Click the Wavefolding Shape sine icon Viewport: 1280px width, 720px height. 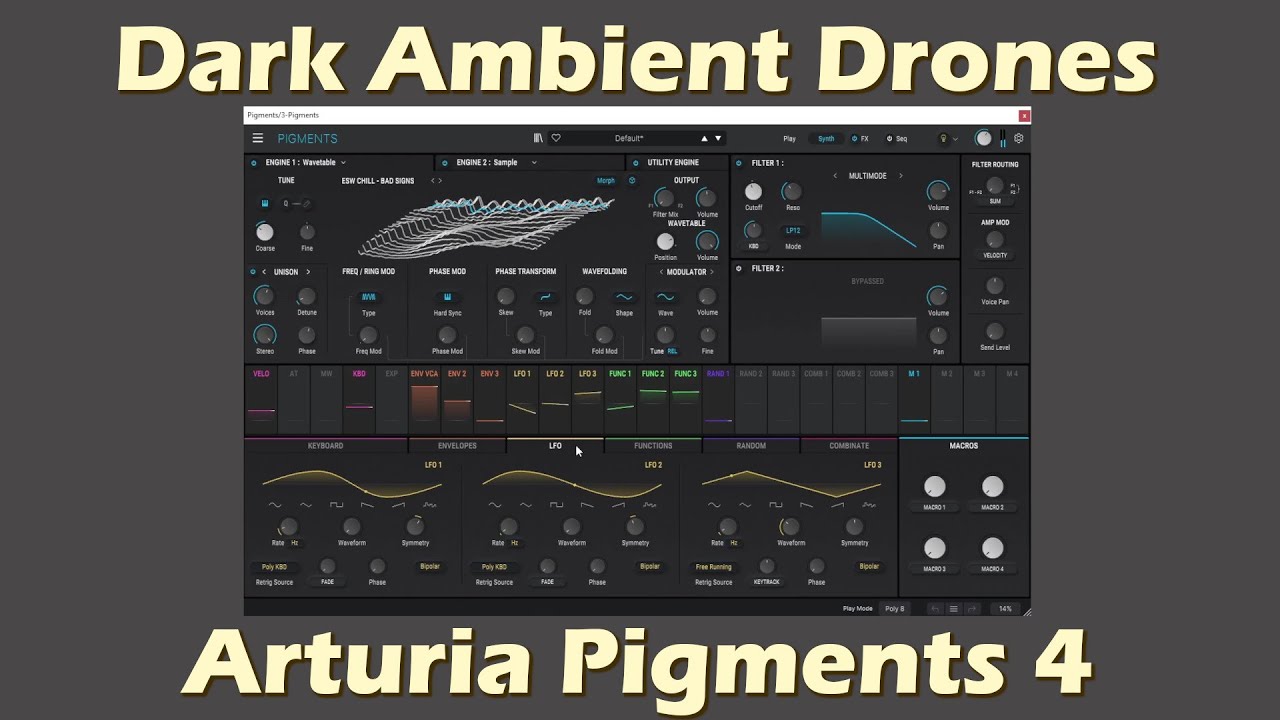pyautogui.click(x=624, y=297)
